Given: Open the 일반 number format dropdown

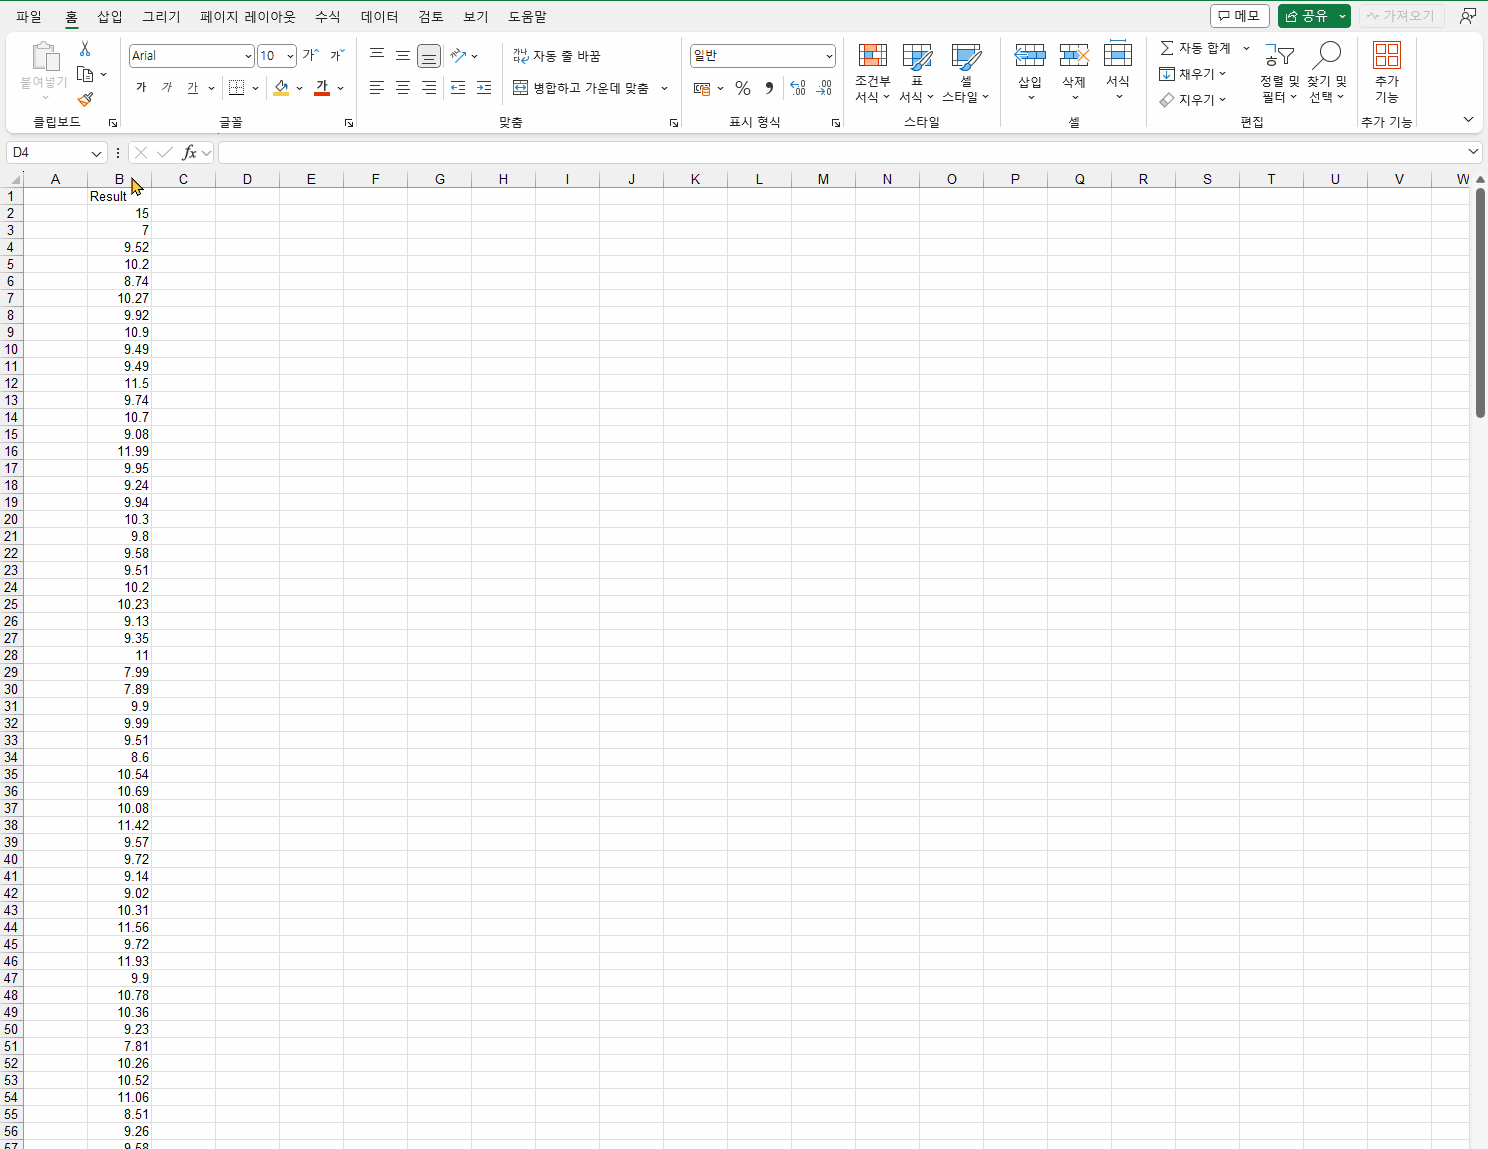Looking at the screenshot, I should tap(829, 56).
